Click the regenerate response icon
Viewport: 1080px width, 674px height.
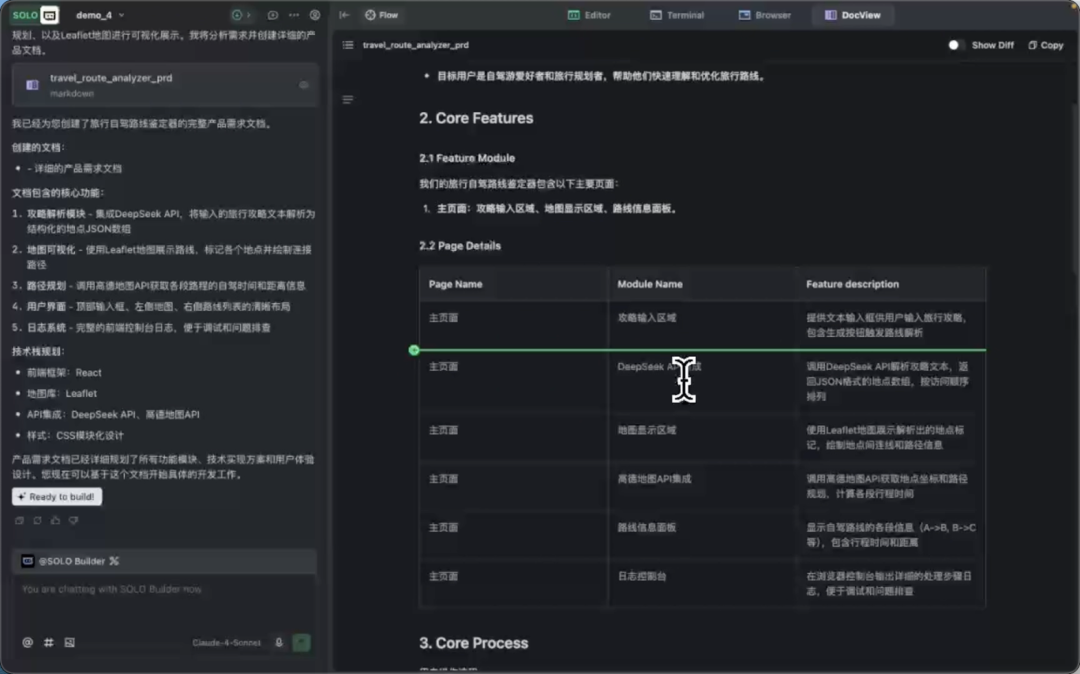[x=37, y=520]
